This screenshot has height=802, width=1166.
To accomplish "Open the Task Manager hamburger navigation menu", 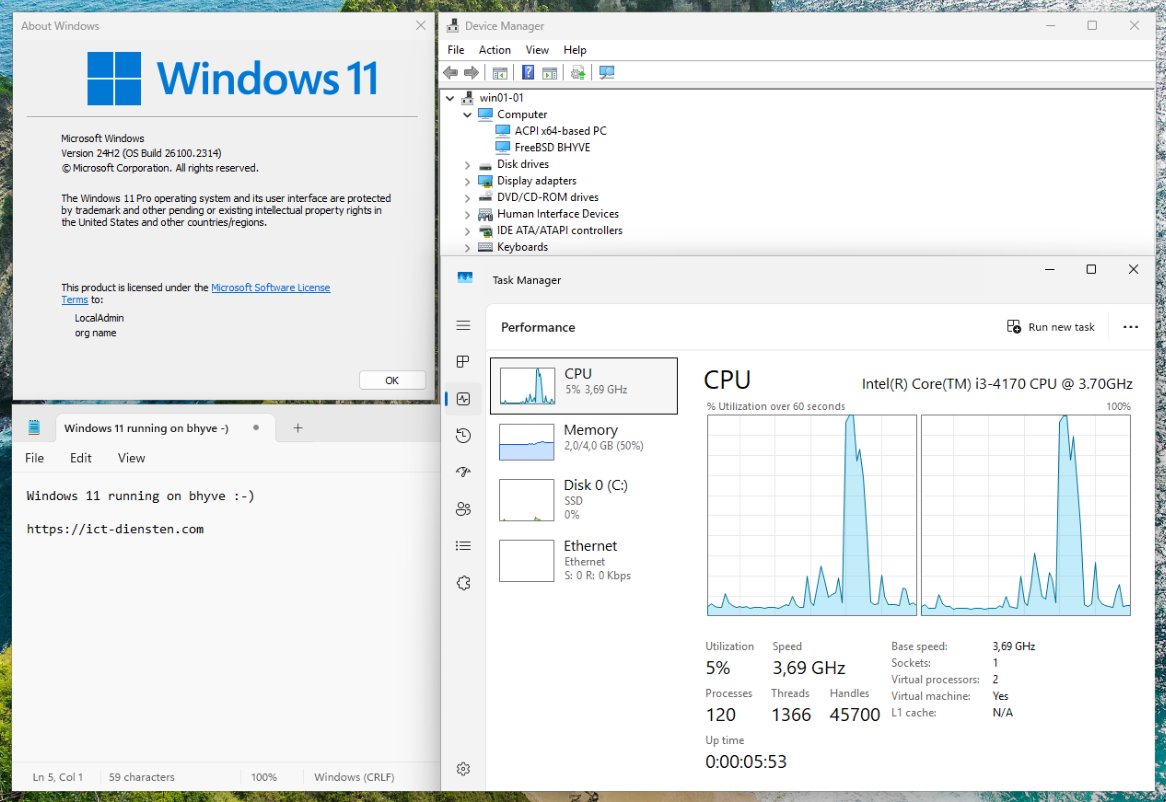I will point(463,325).
